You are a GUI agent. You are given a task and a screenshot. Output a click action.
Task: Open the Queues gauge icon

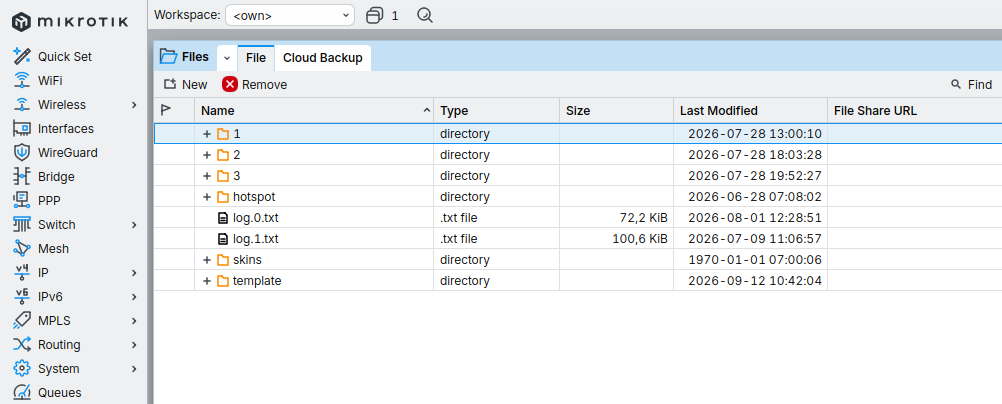pos(22,392)
